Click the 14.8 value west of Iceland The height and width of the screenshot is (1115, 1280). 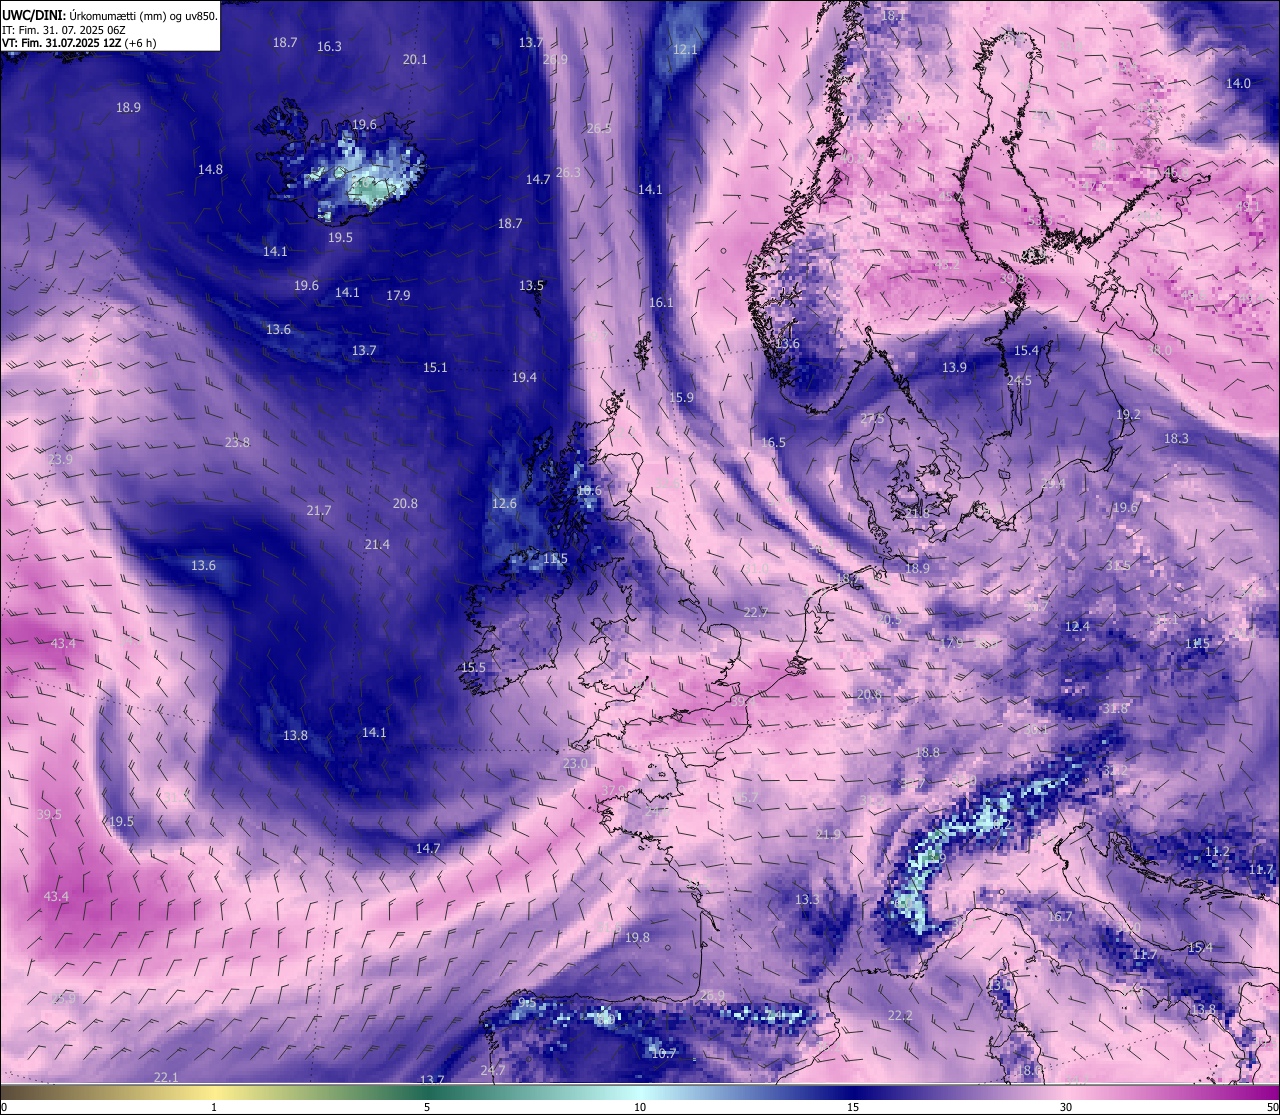coord(210,170)
